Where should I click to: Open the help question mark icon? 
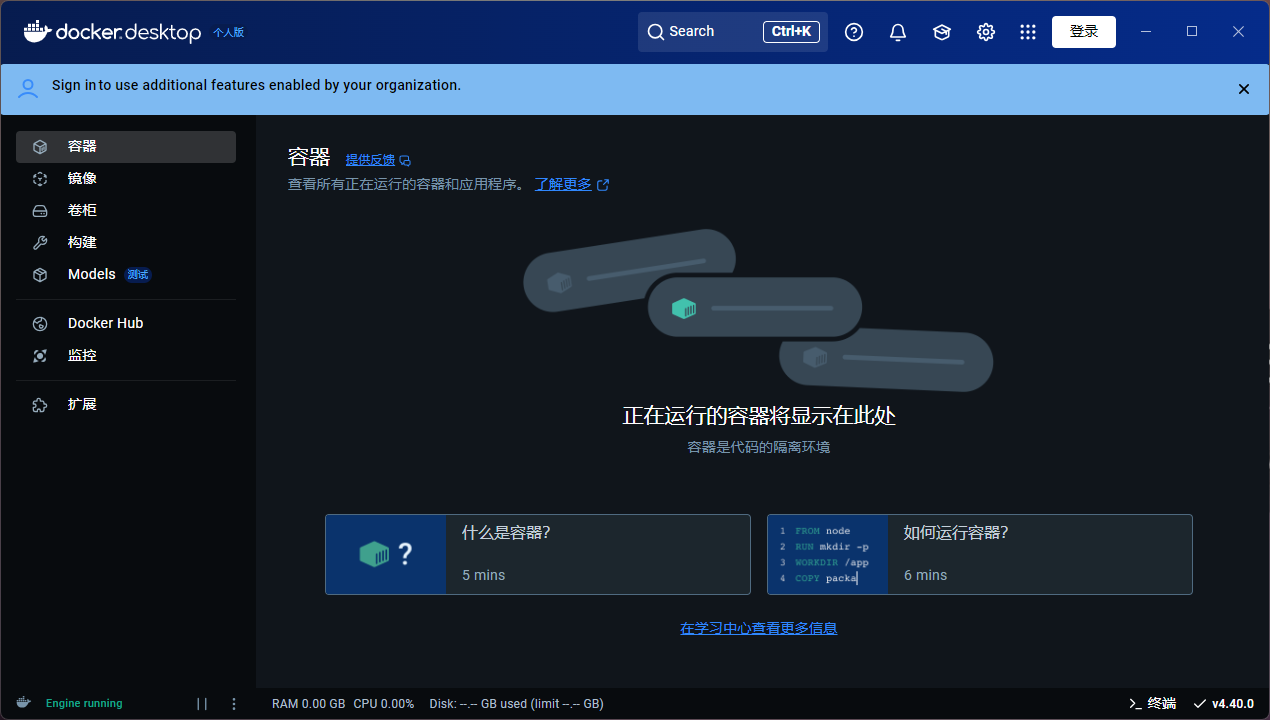(854, 32)
